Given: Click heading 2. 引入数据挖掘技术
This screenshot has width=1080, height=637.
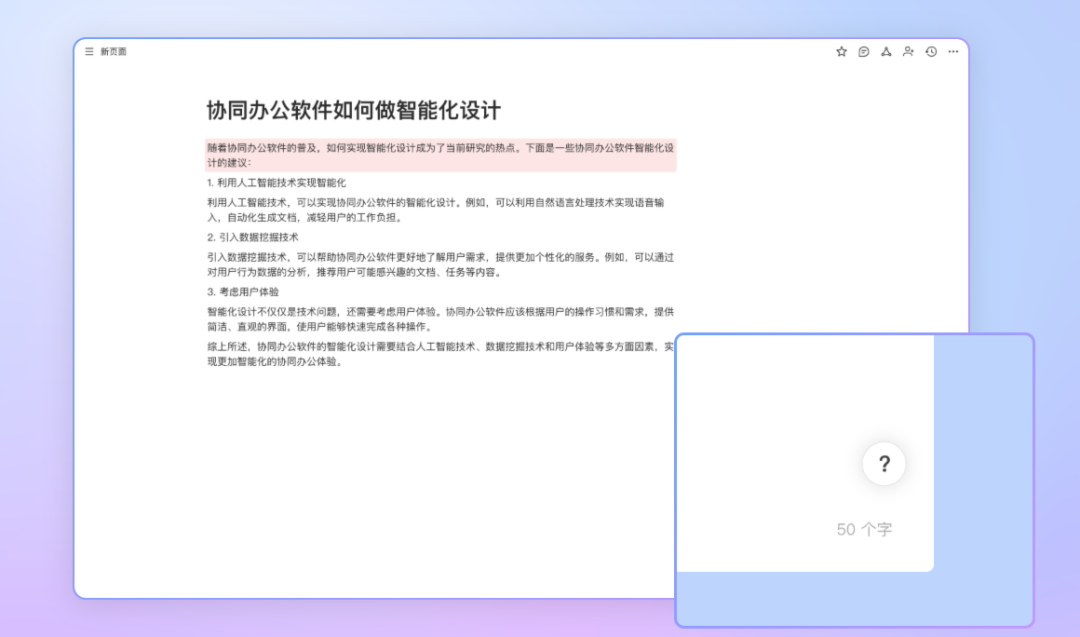Looking at the screenshot, I should (253, 237).
